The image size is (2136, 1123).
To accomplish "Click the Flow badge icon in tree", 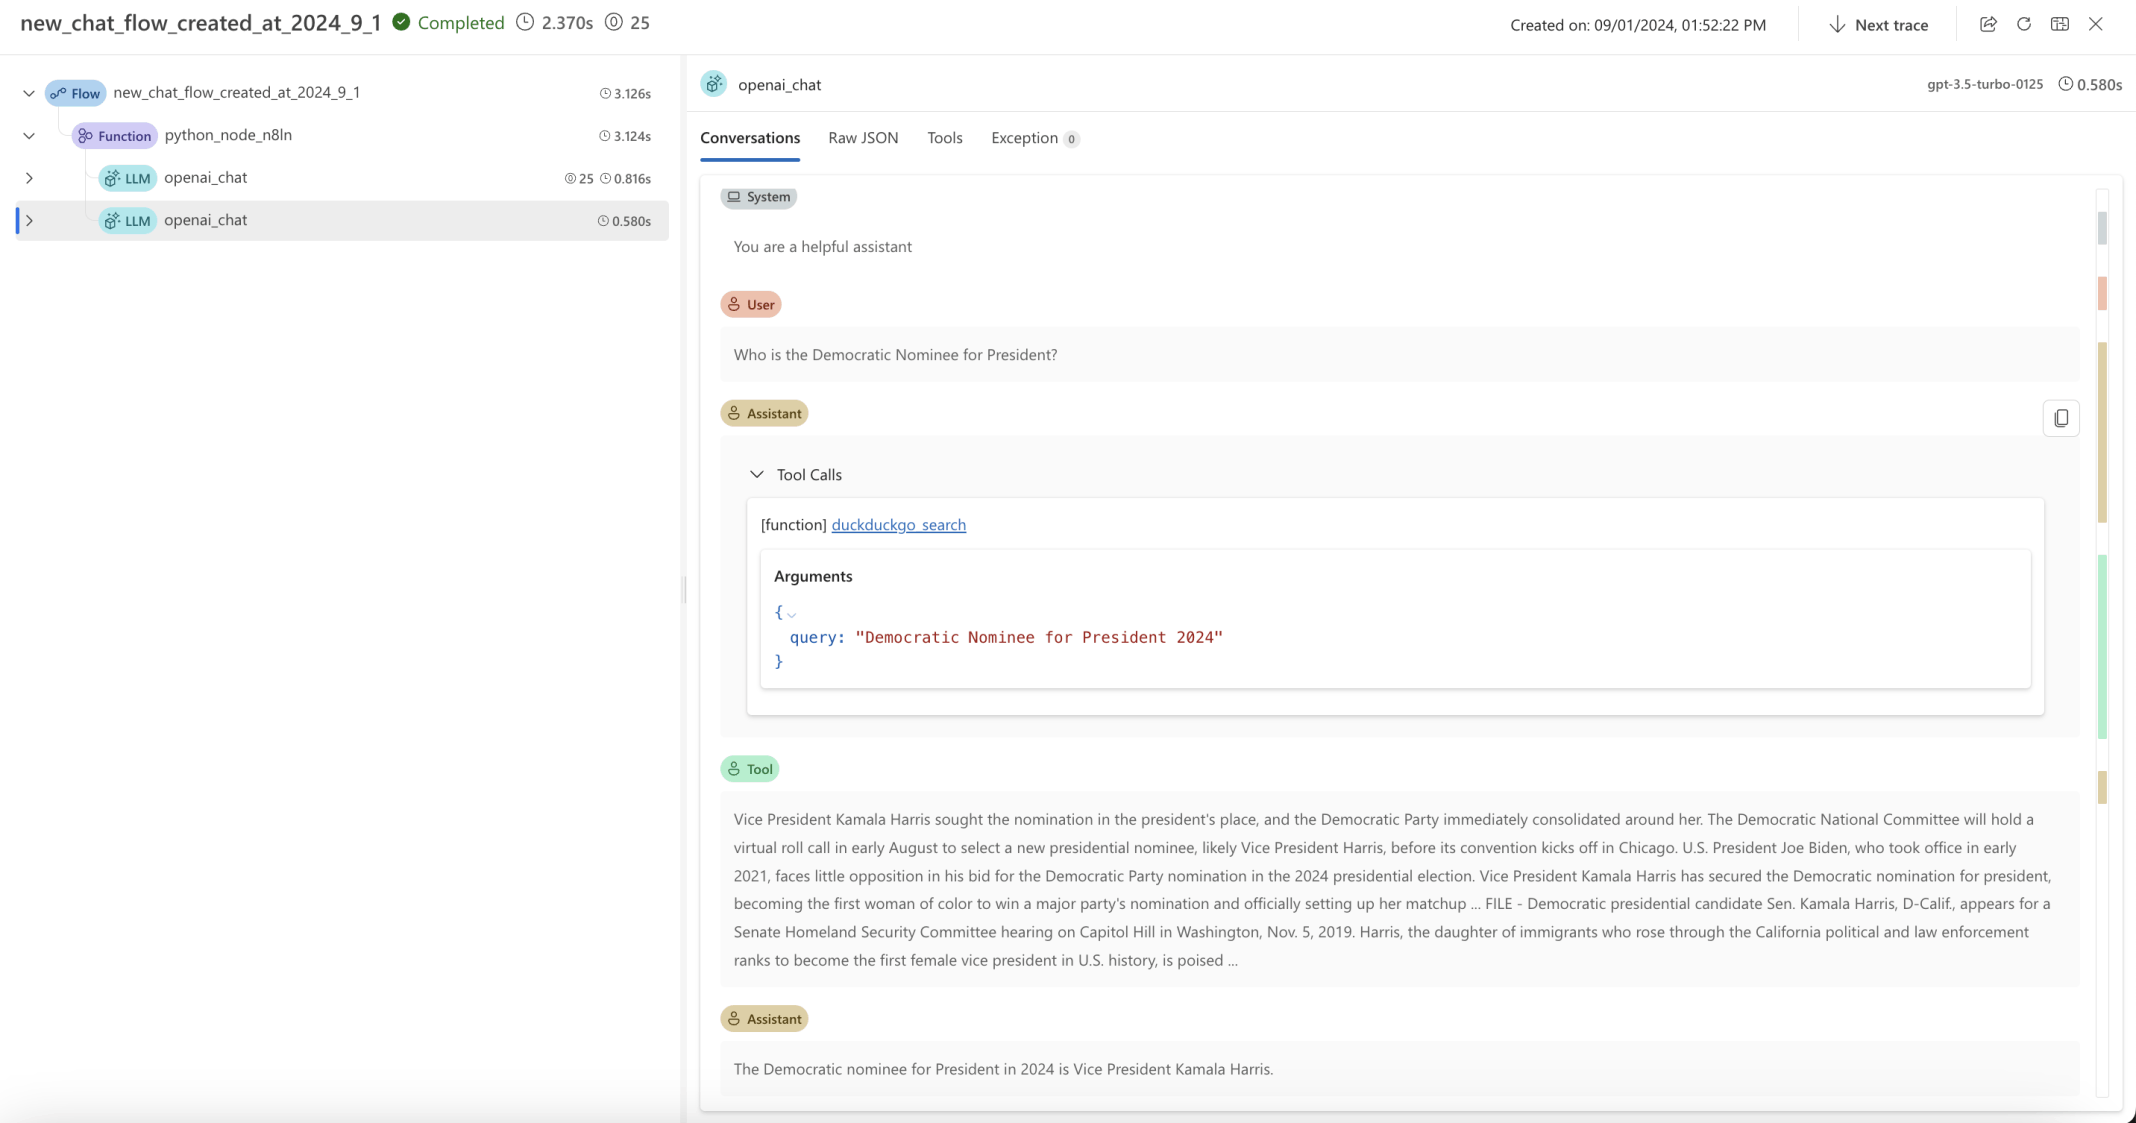I will tap(59, 93).
